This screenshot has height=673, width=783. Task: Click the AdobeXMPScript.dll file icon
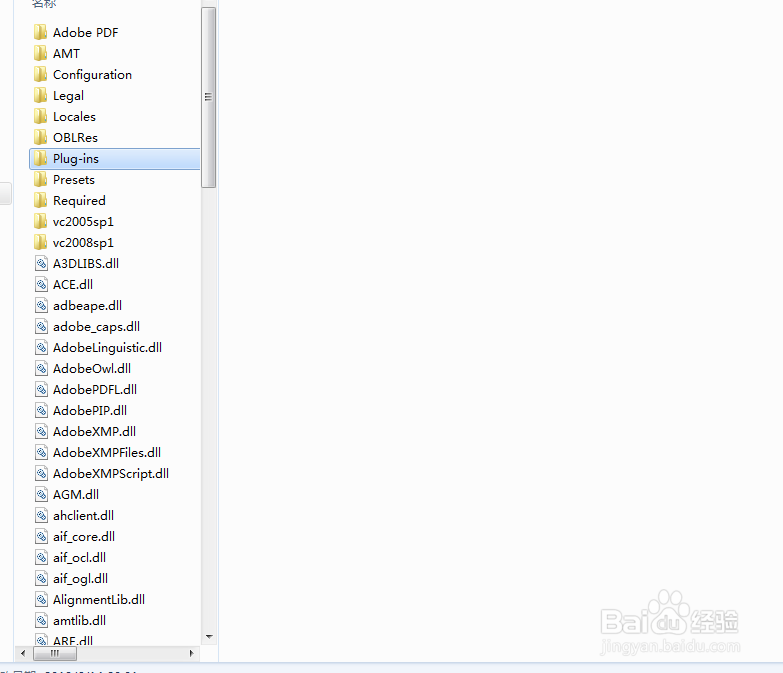(41, 473)
